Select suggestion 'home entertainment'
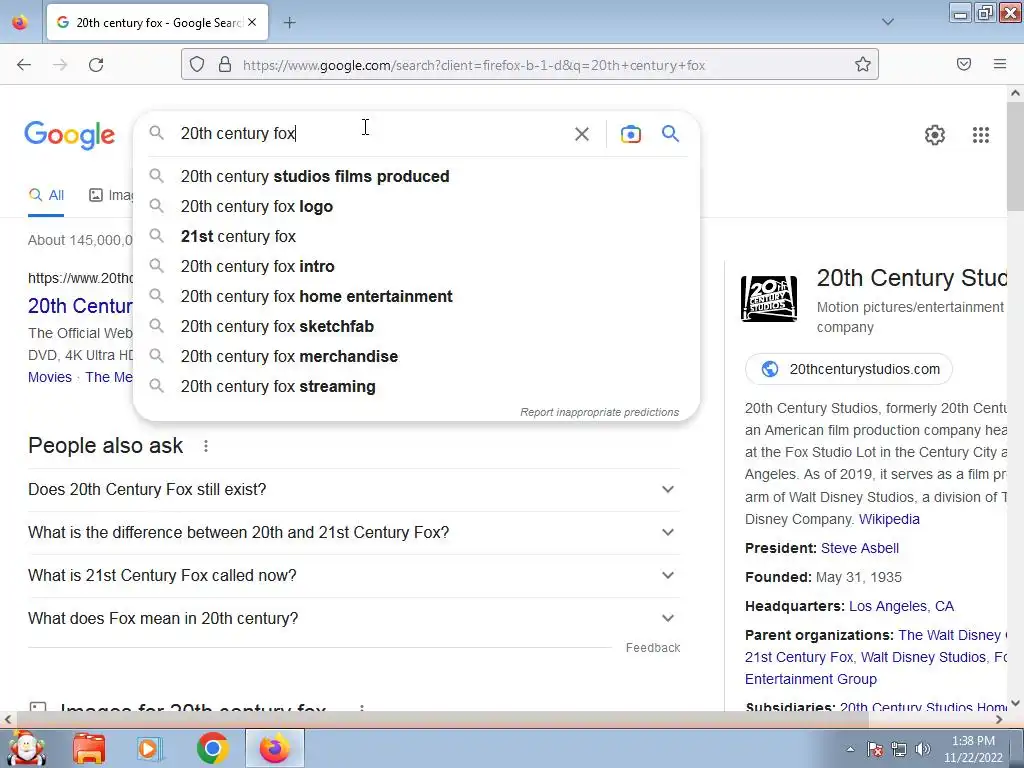The image size is (1024, 768). click(x=417, y=296)
